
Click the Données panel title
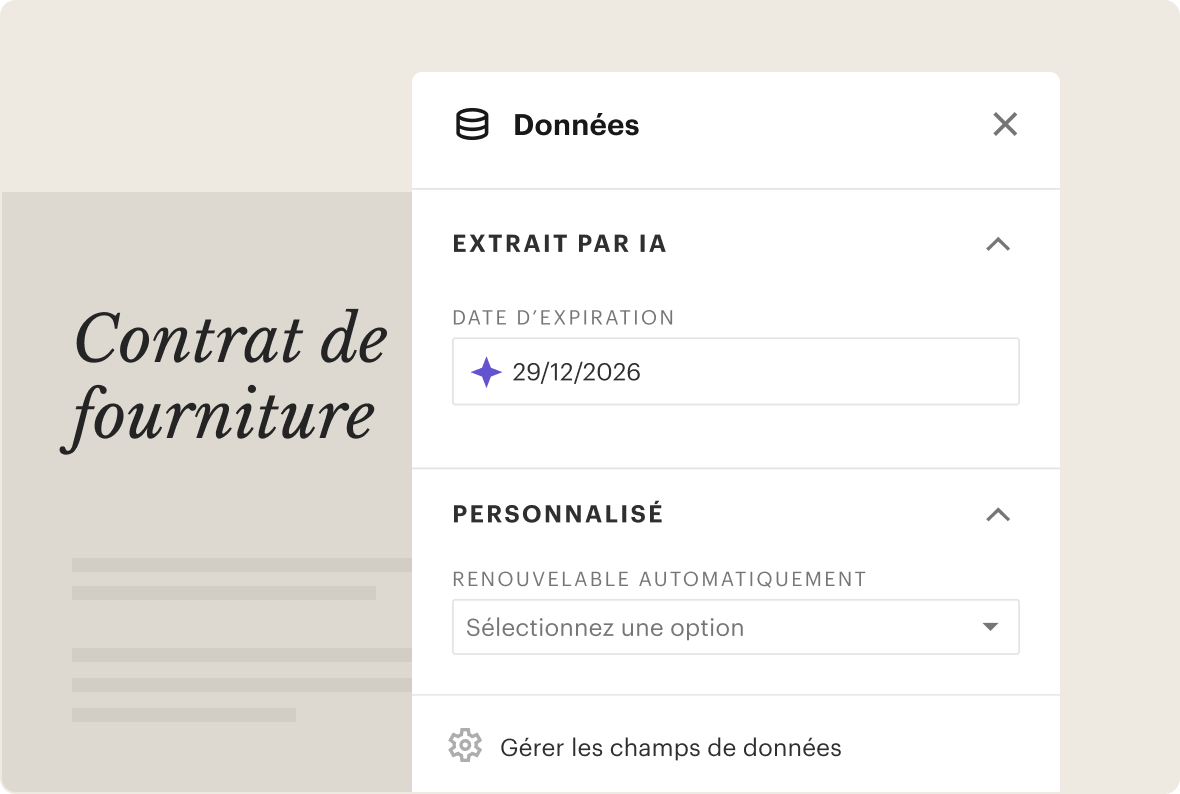pos(576,125)
